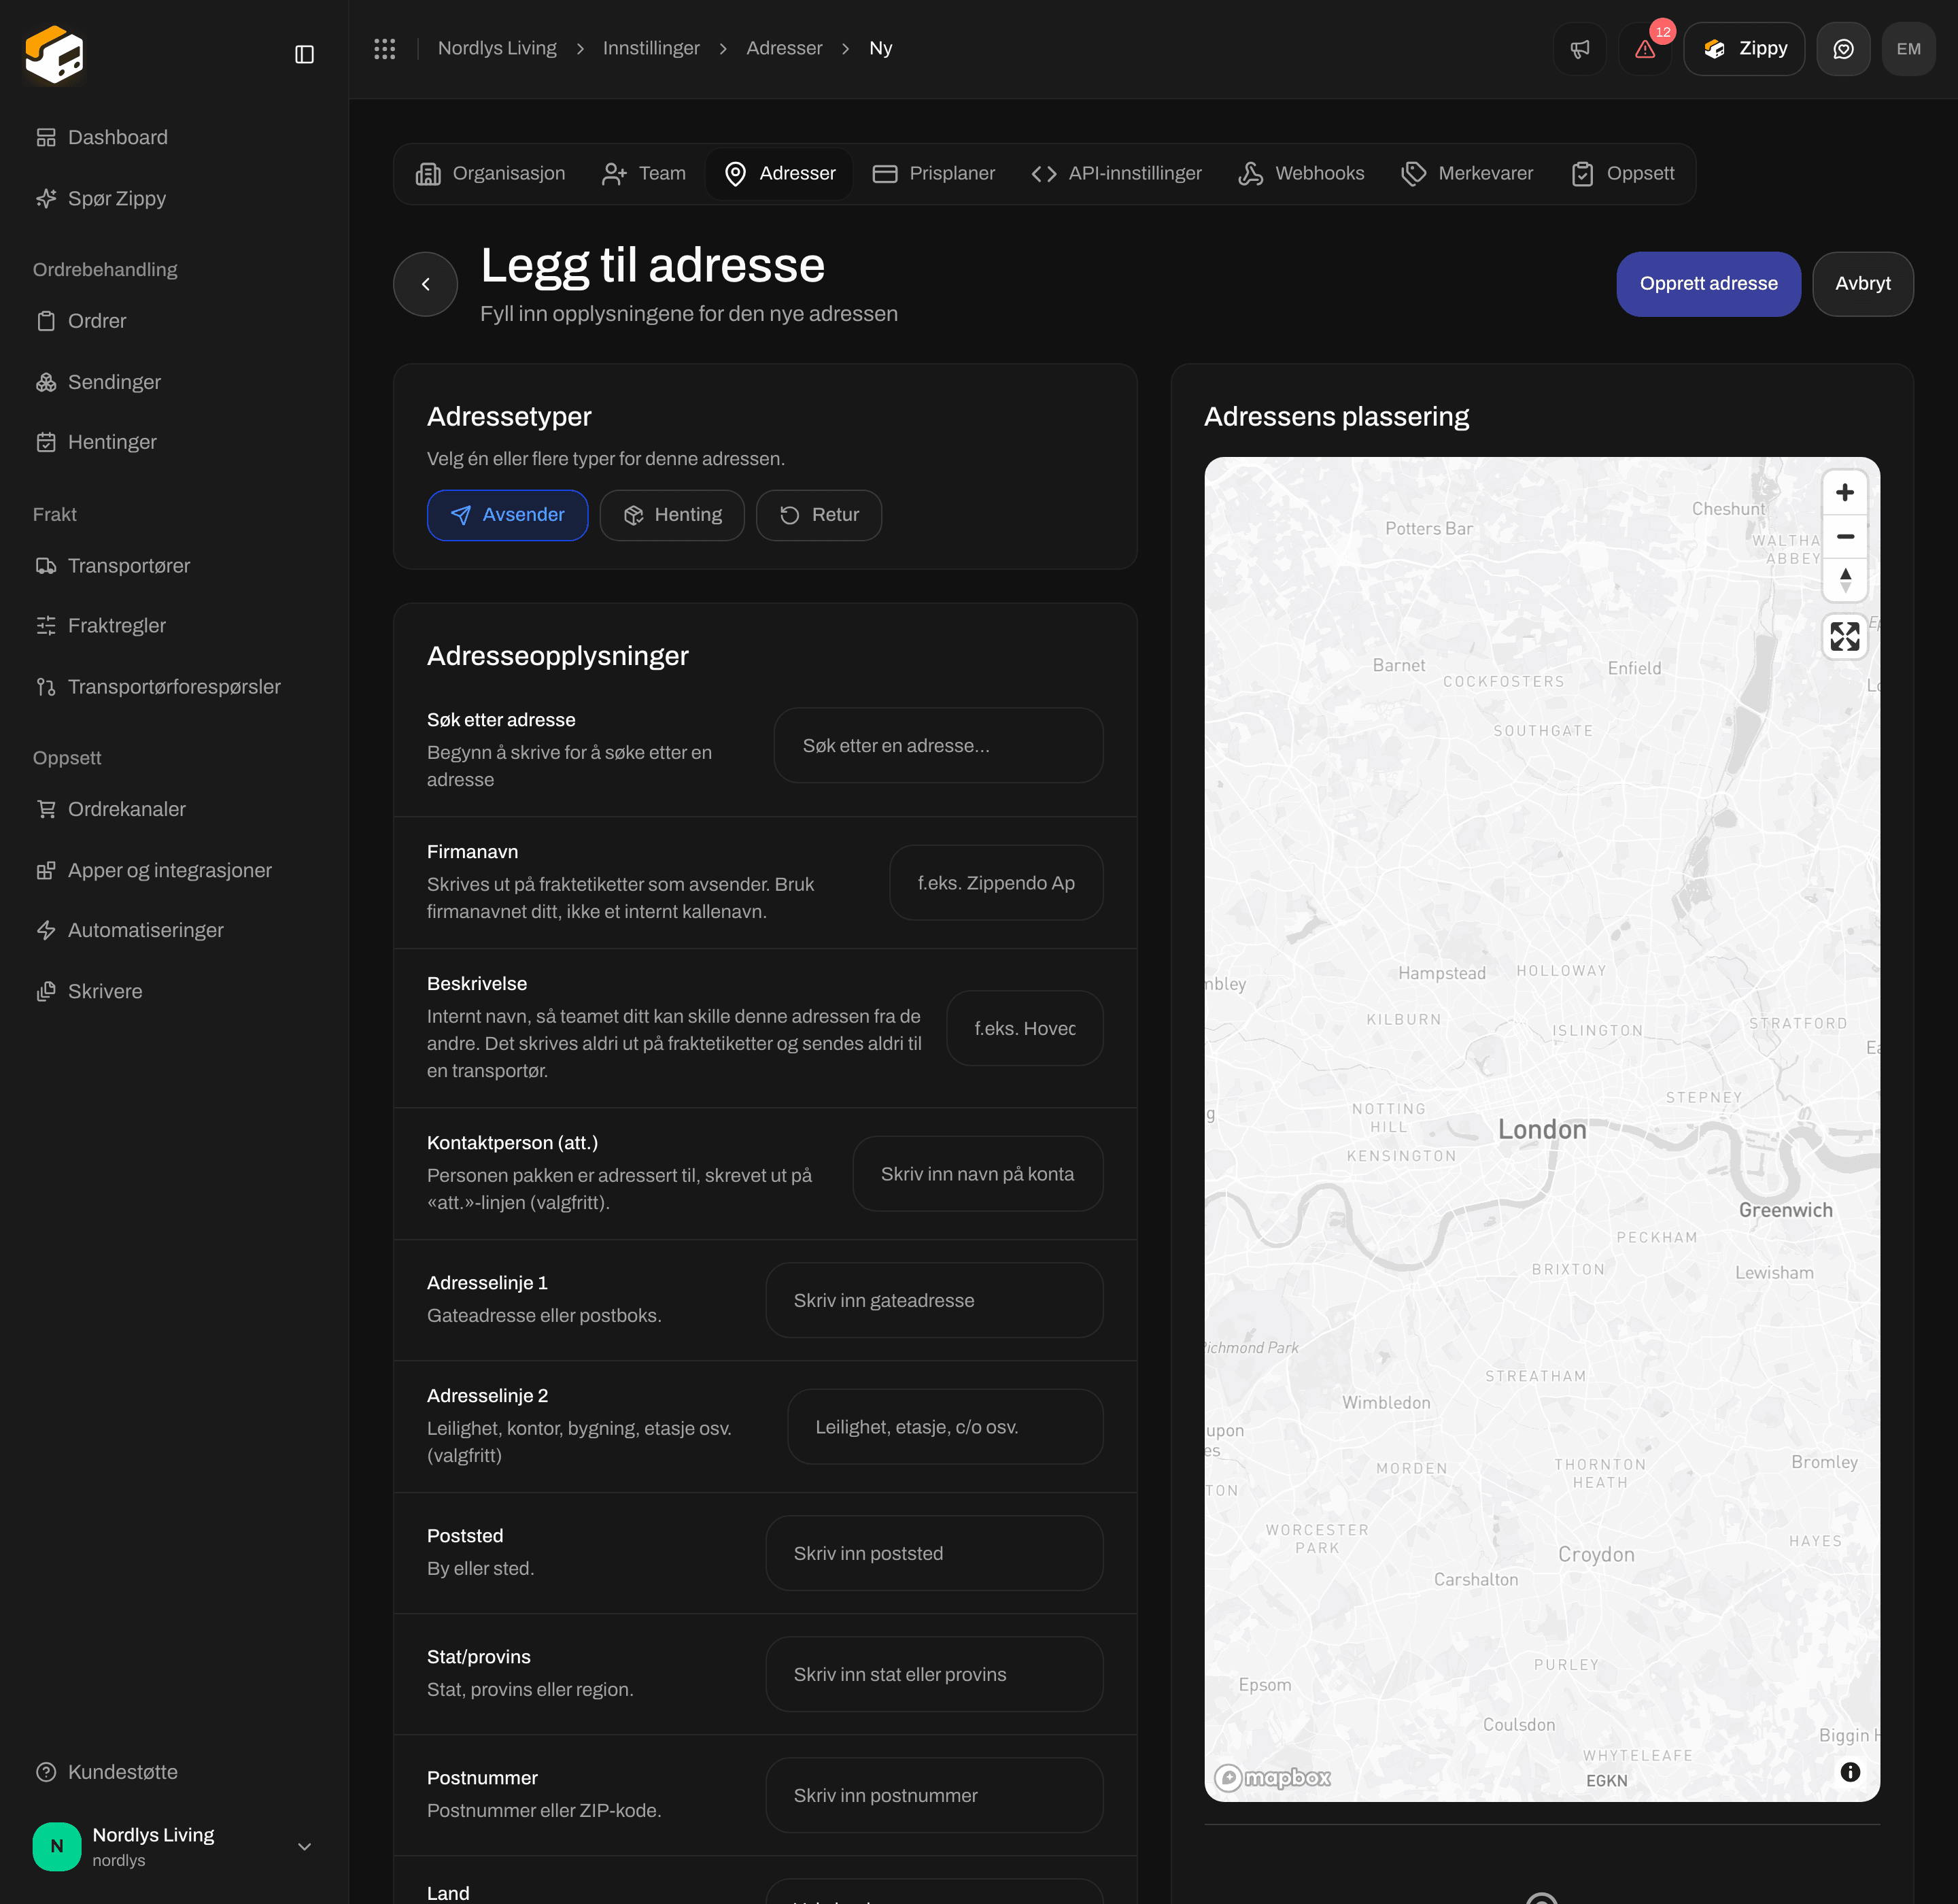Toggle the Retur address type
The width and height of the screenshot is (1958, 1904).
pyautogui.click(x=819, y=515)
